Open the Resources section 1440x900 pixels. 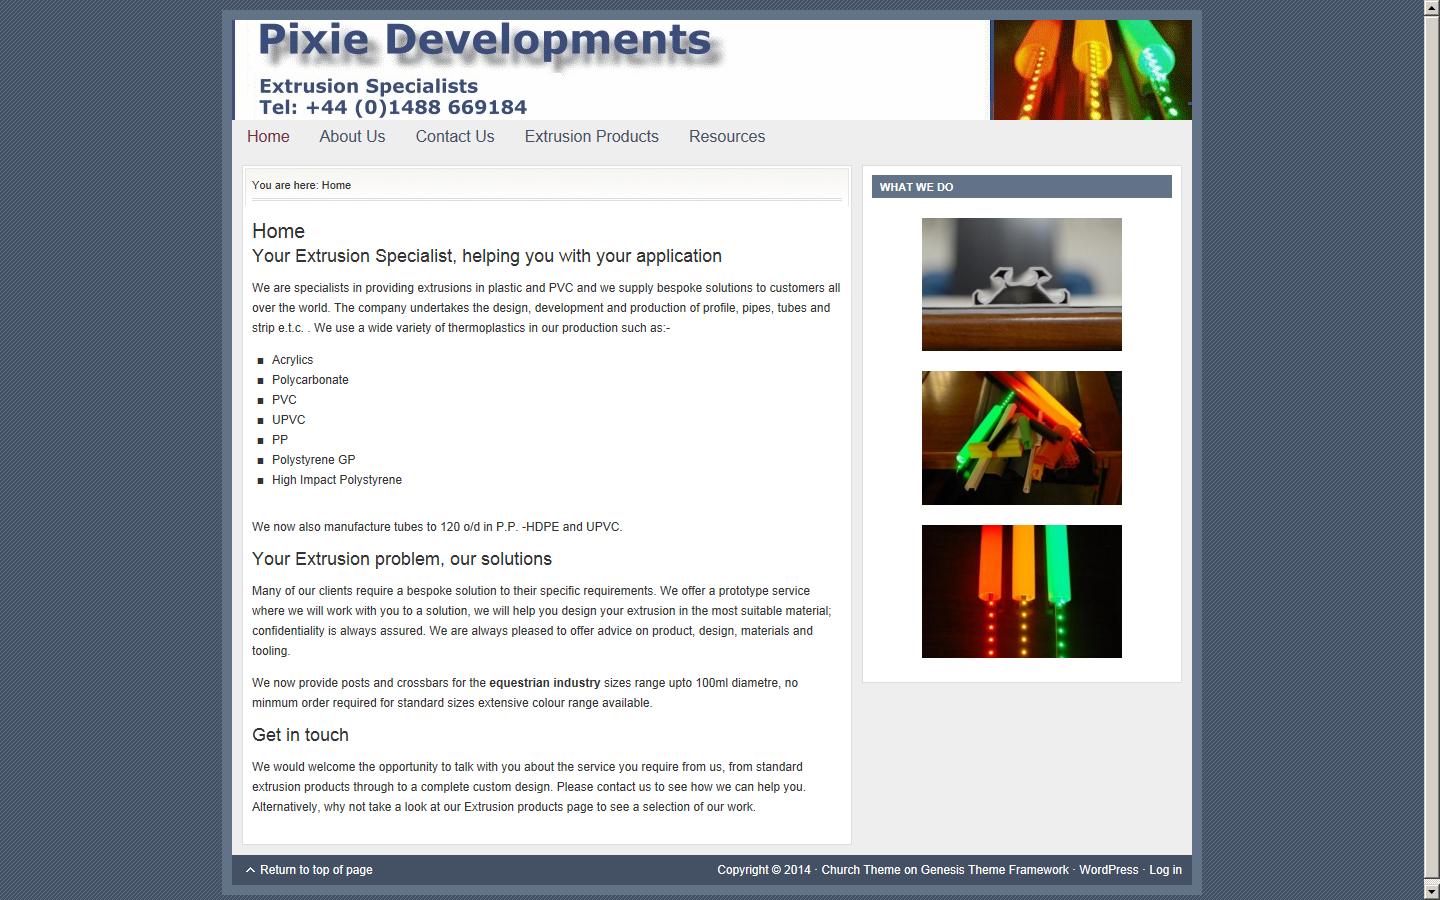tap(726, 137)
